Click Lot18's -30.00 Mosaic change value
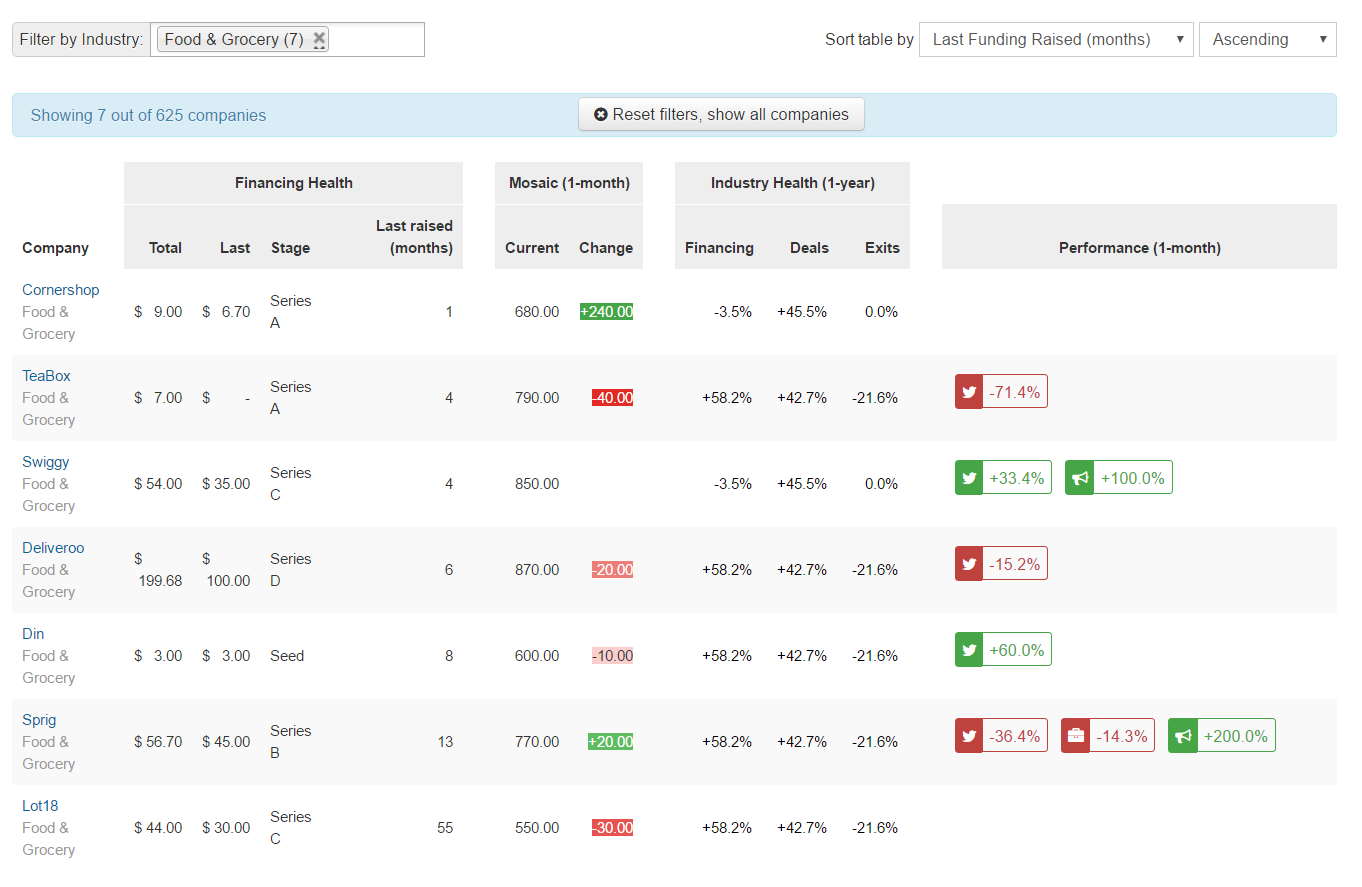 [612, 828]
